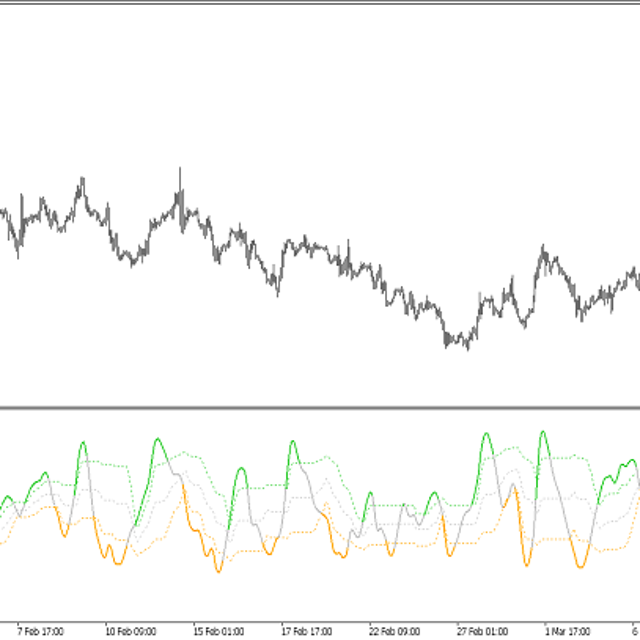640x640 pixels.
Task: Click the green oscillator peak left of 10 Feb
Action: 81,442
